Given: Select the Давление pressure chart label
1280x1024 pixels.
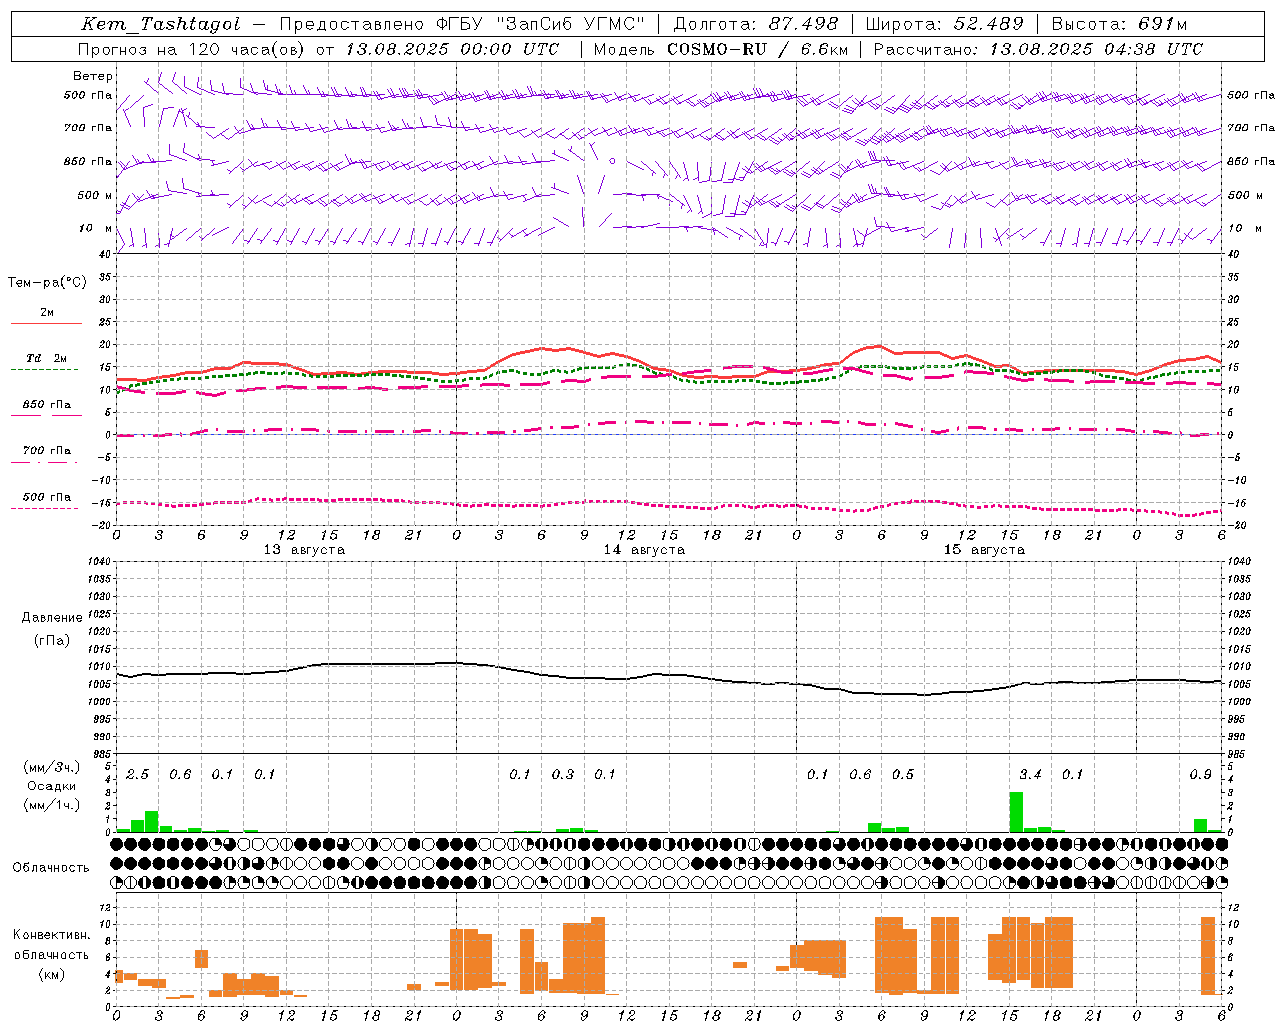Looking at the screenshot, I should click(52, 618).
